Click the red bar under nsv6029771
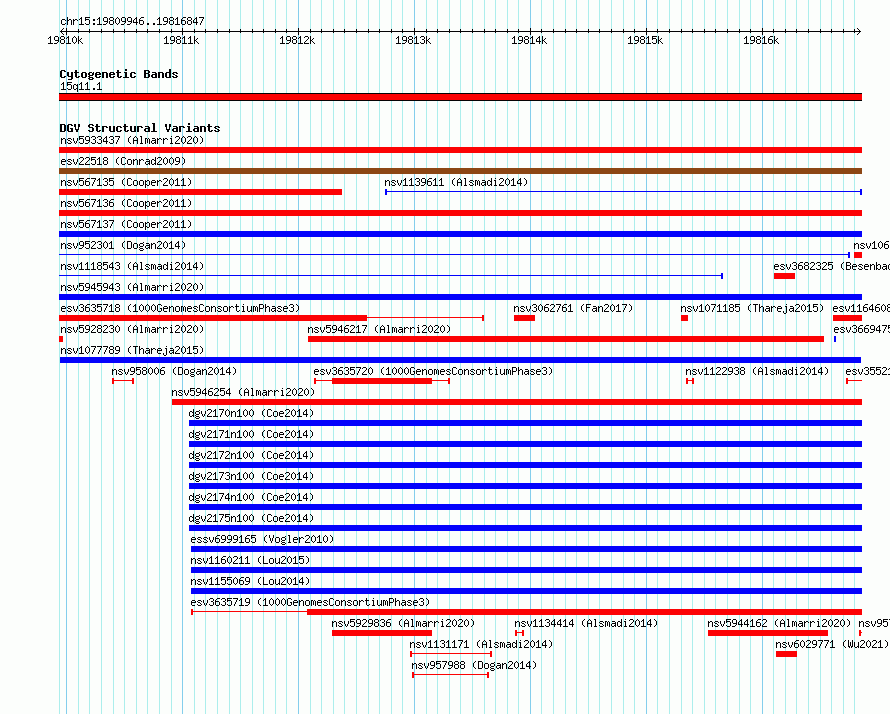 pos(786,654)
